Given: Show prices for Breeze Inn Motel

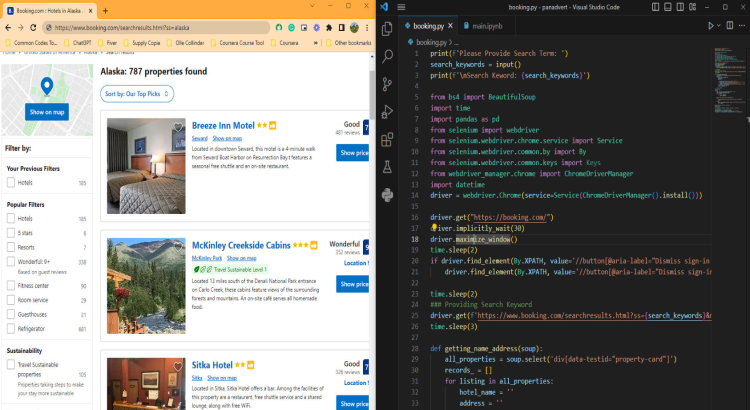Looking at the screenshot, I should (353, 153).
